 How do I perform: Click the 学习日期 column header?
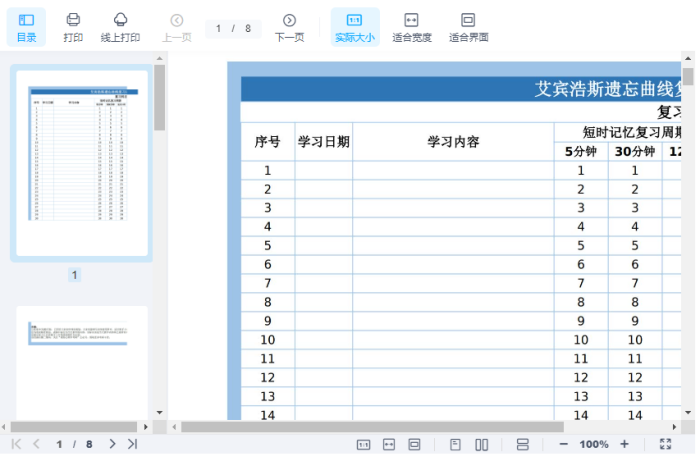(x=324, y=142)
